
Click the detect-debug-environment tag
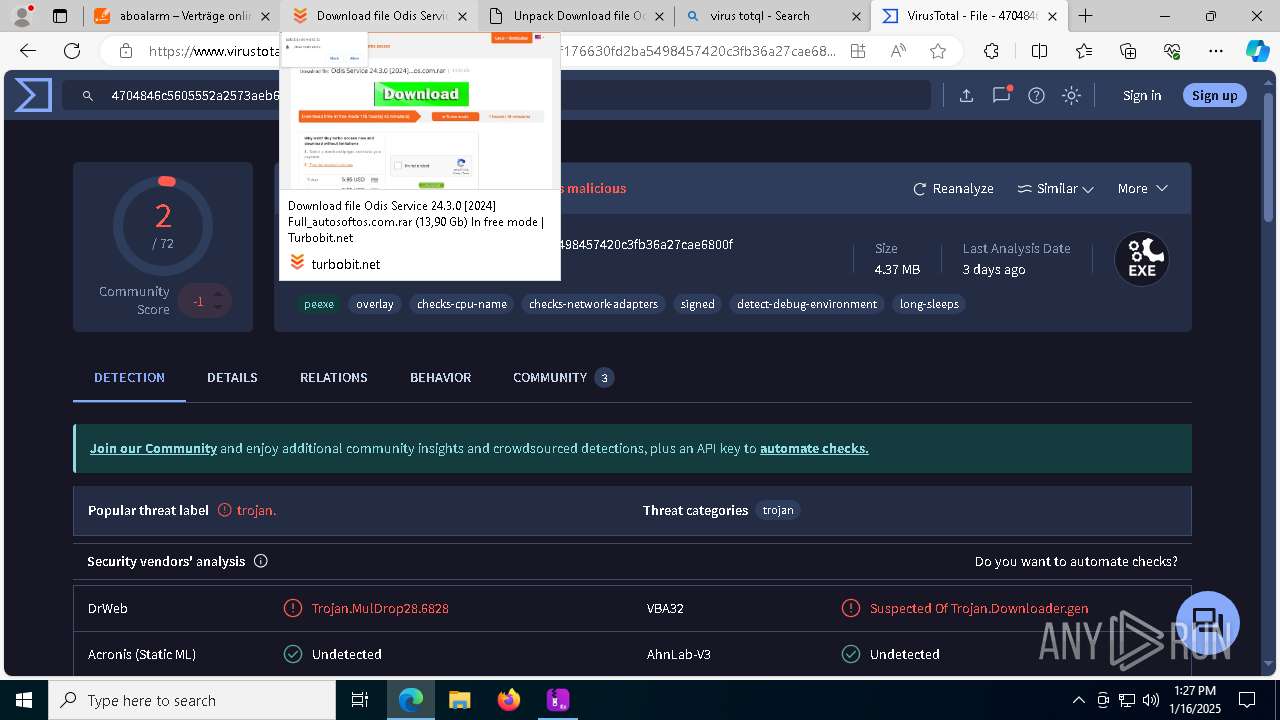pyautogui.click(x=807, y=304)
